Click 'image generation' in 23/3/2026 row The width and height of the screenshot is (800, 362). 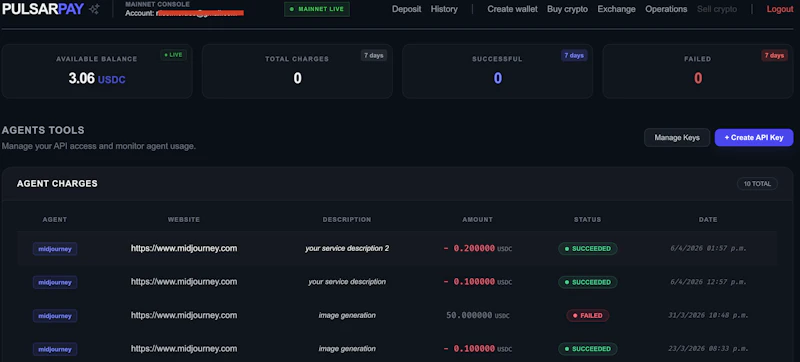347,349
